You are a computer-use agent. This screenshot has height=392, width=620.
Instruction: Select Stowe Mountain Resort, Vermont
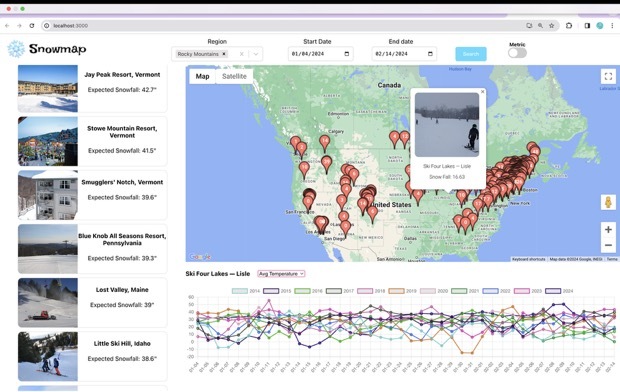click(92, 141)
